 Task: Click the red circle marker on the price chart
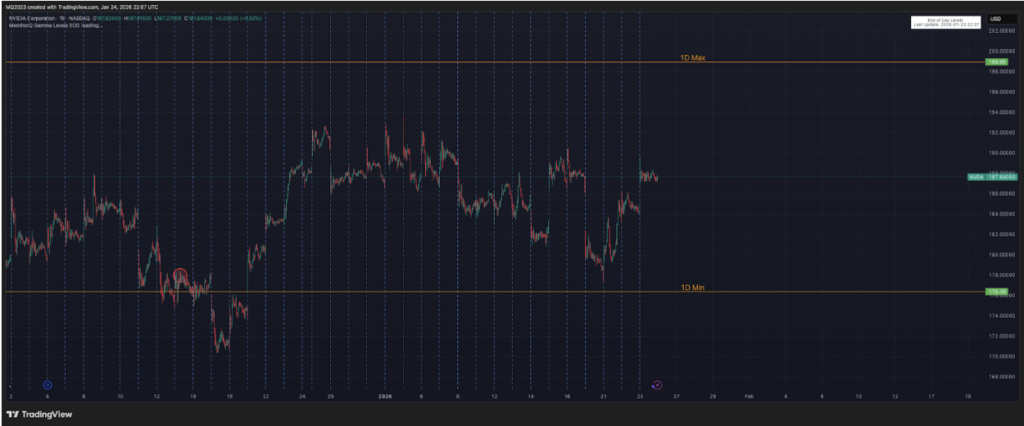click(x=181, y=276)
